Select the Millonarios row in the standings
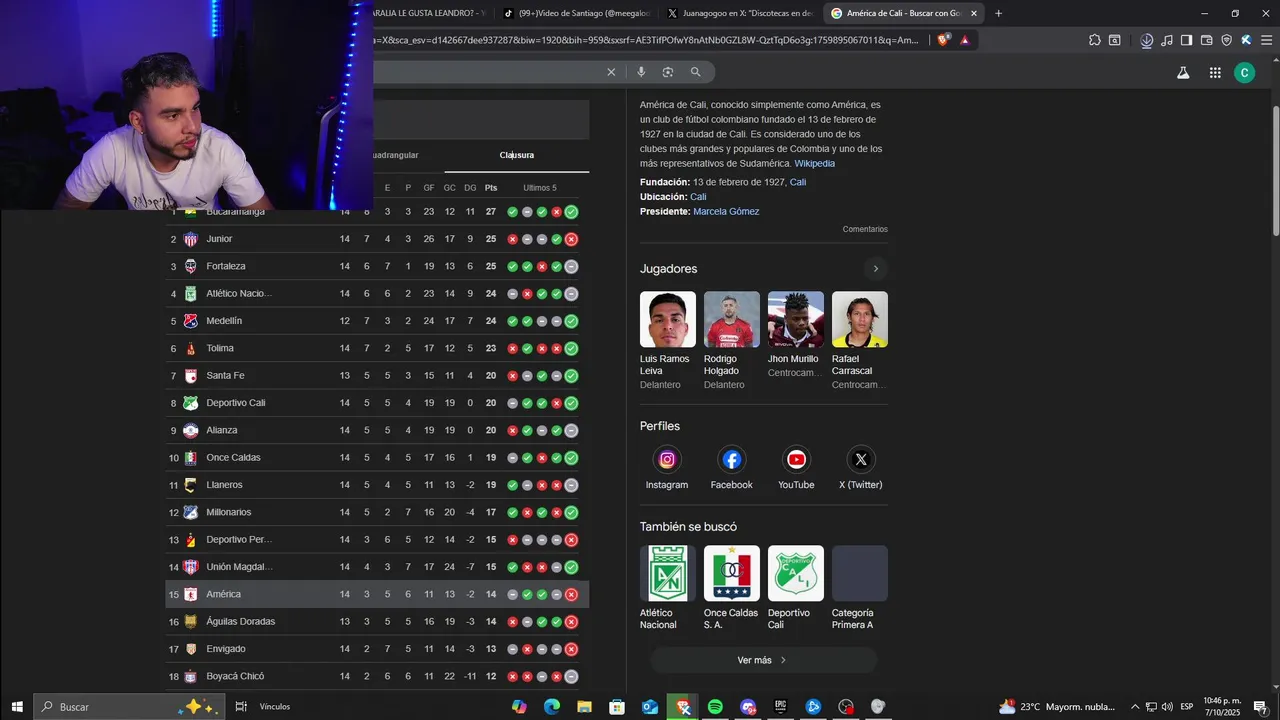This screenshot has height=720, width=1280. point(377,512)
